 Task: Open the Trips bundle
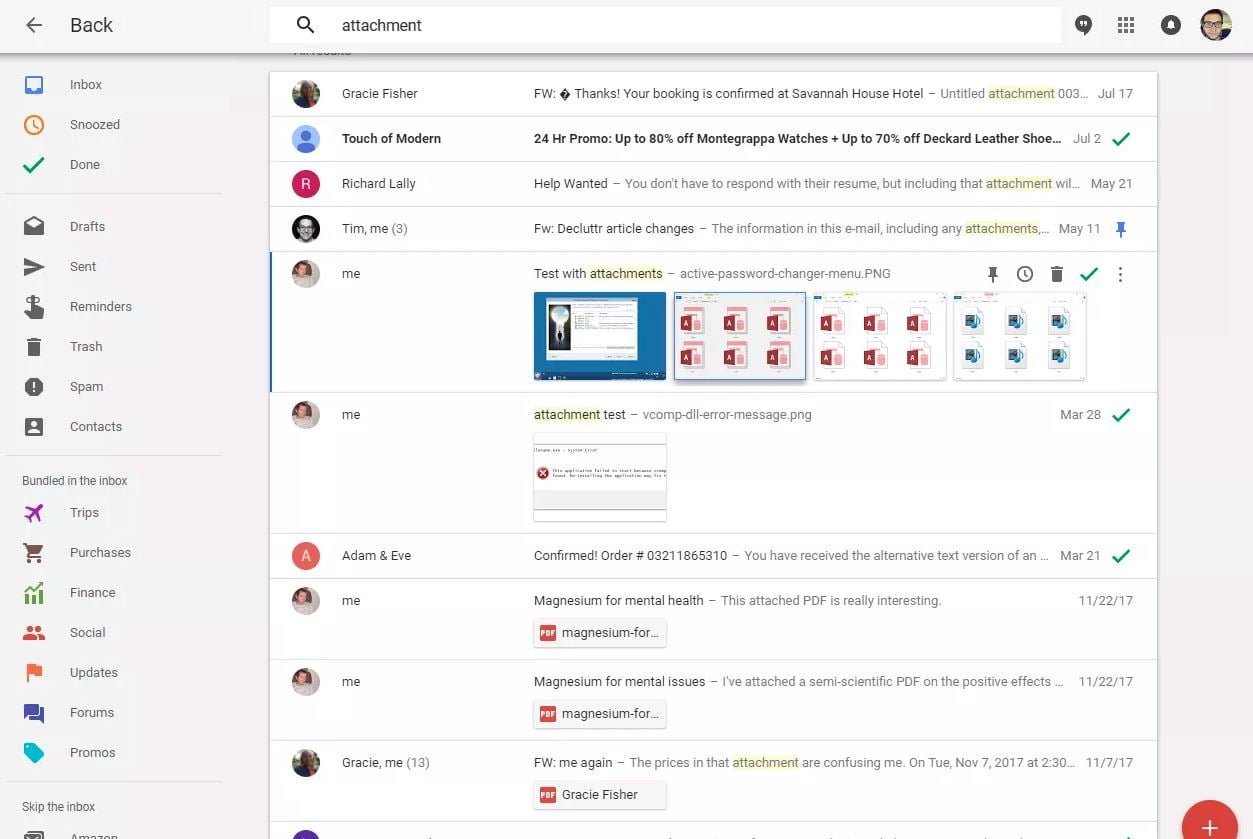click(84, 513)
